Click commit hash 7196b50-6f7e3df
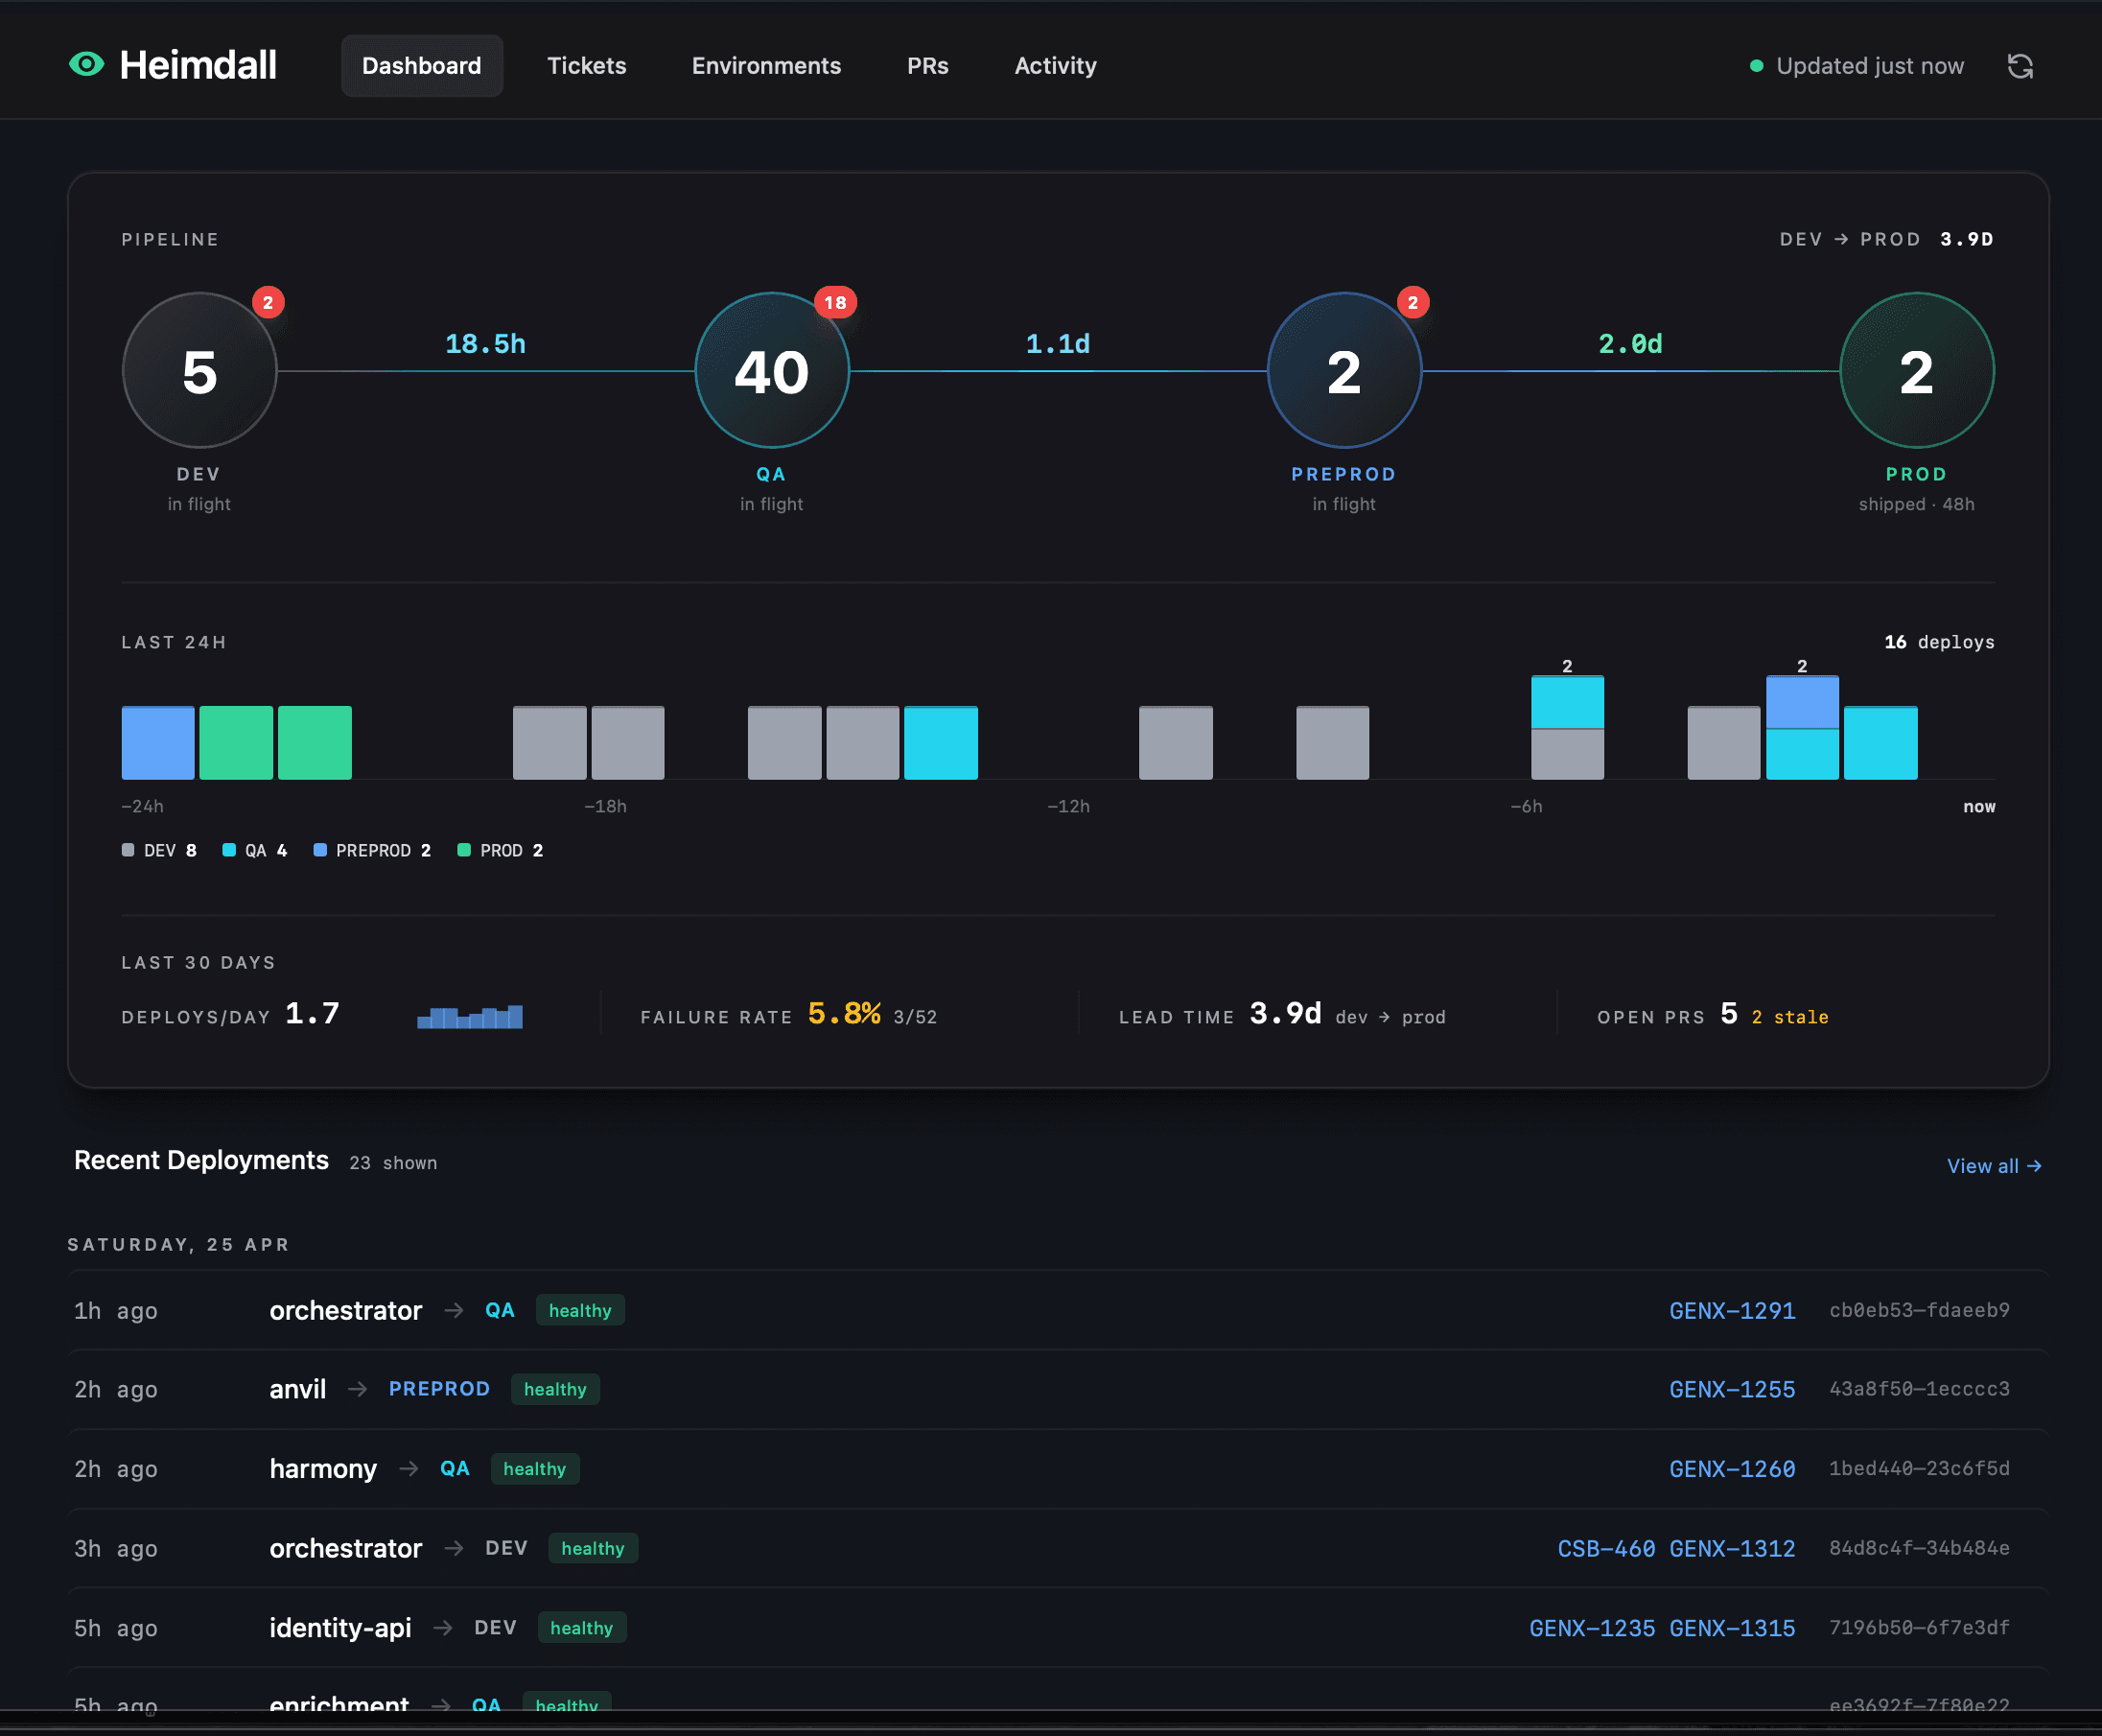 tap(1919, 1628)
